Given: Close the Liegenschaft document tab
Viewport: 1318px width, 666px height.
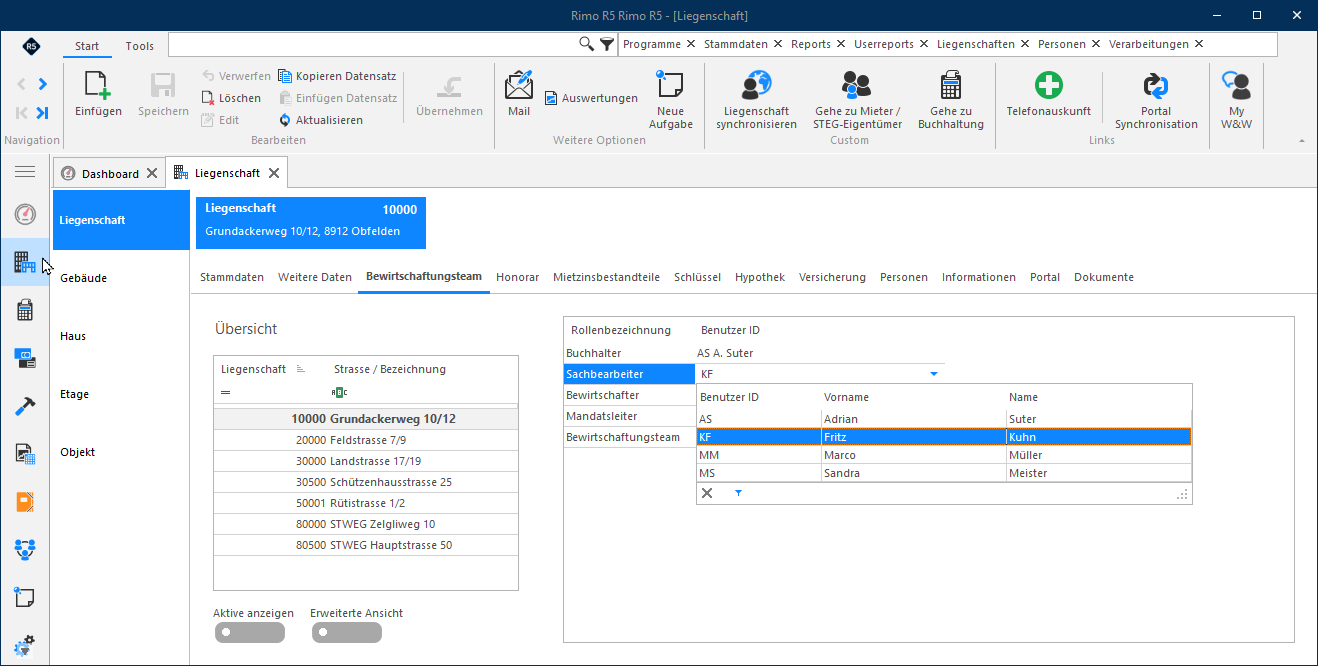Looking at the screenshot, I should [x=273, y=173].
